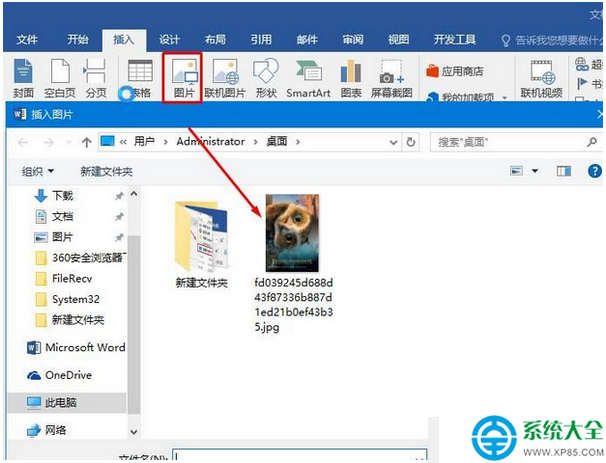606x463 pixels.
Task: Click the bookmark flag icon
Action: coord(582,83)
